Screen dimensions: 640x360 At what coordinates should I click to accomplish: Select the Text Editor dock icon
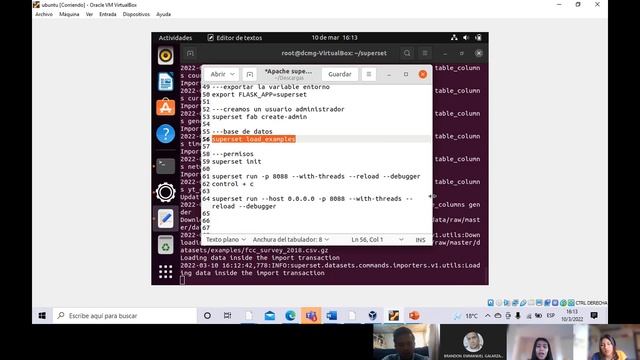[x=165, y=219]
